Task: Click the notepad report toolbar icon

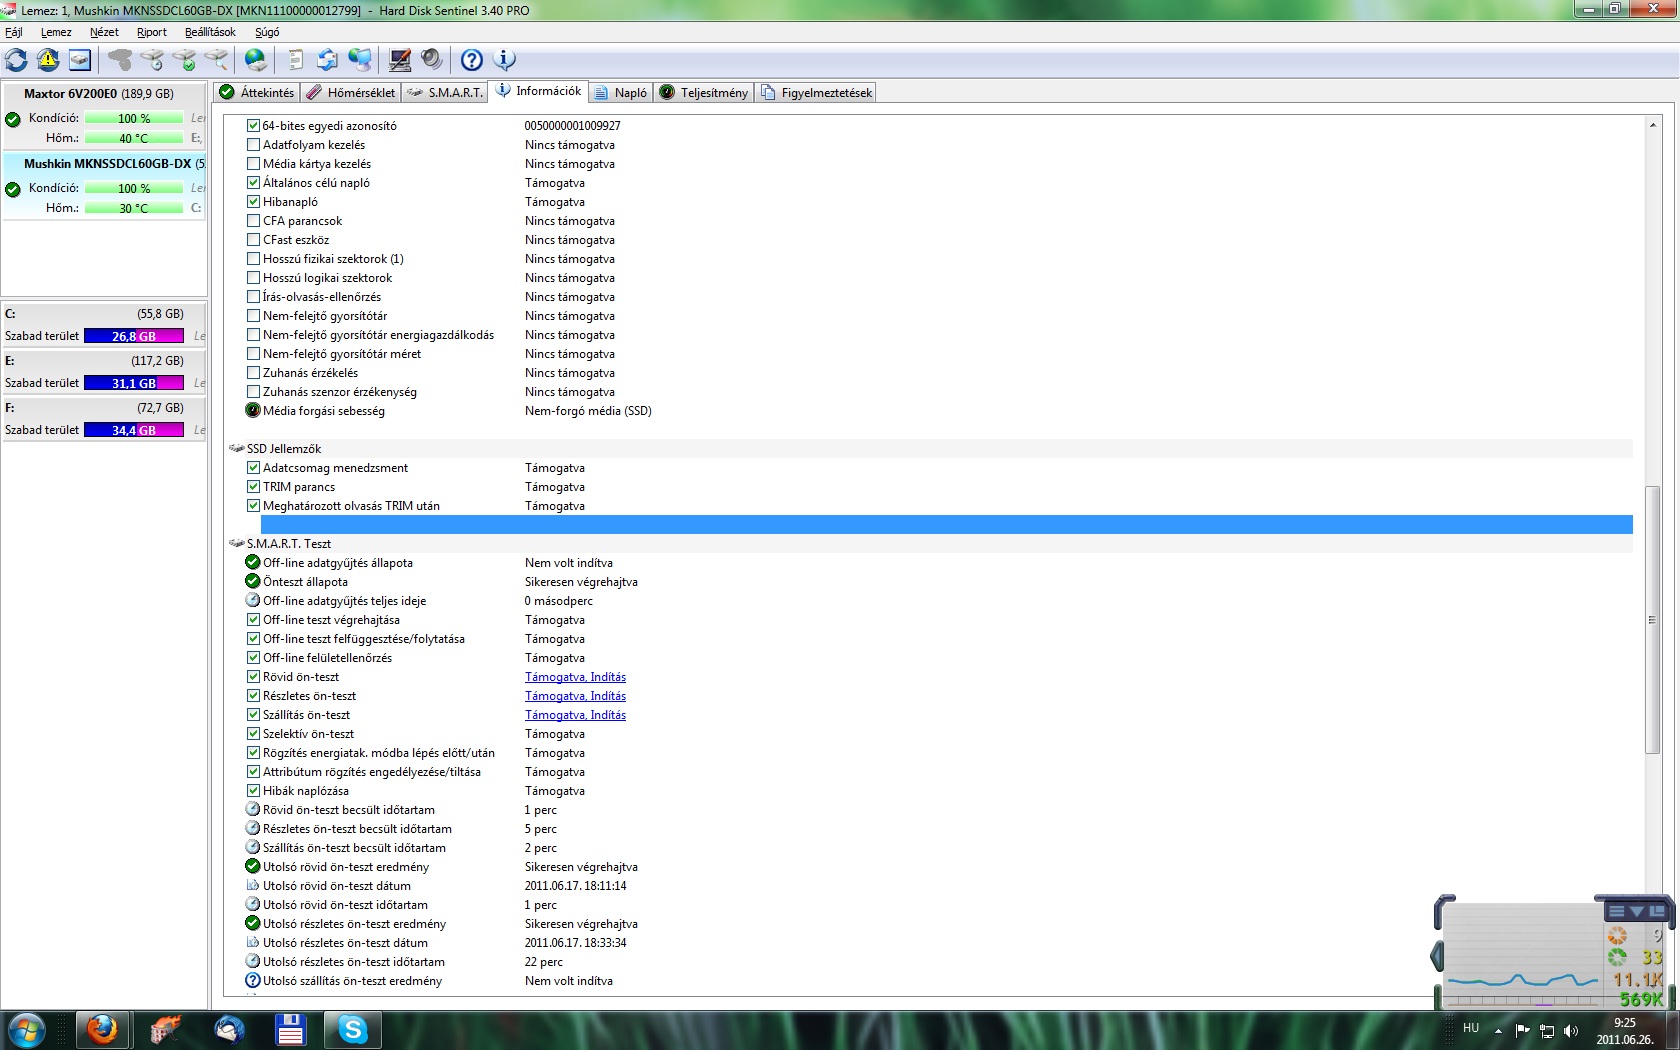Action: click(x=295, y=60)
